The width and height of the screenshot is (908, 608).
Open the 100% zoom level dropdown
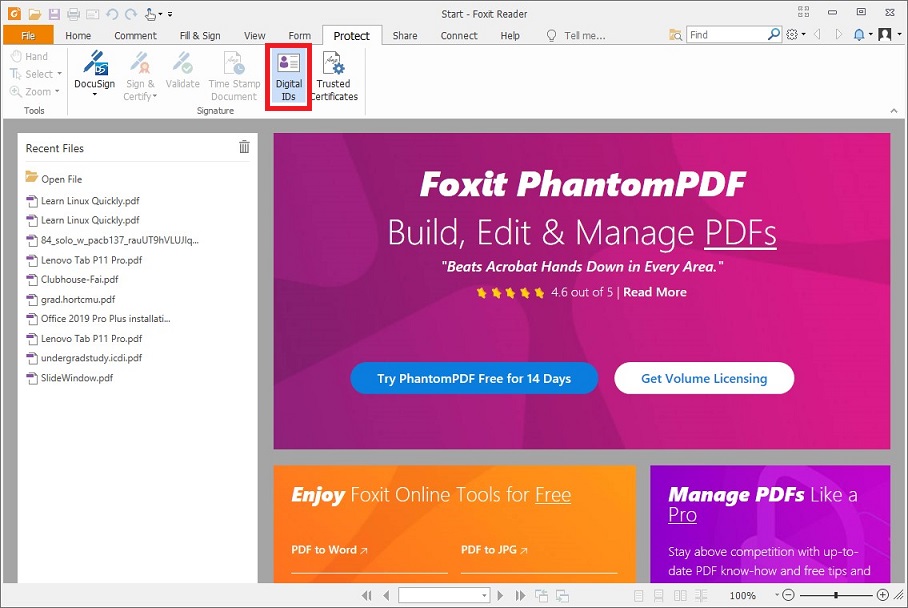click(x=777, y=595)
